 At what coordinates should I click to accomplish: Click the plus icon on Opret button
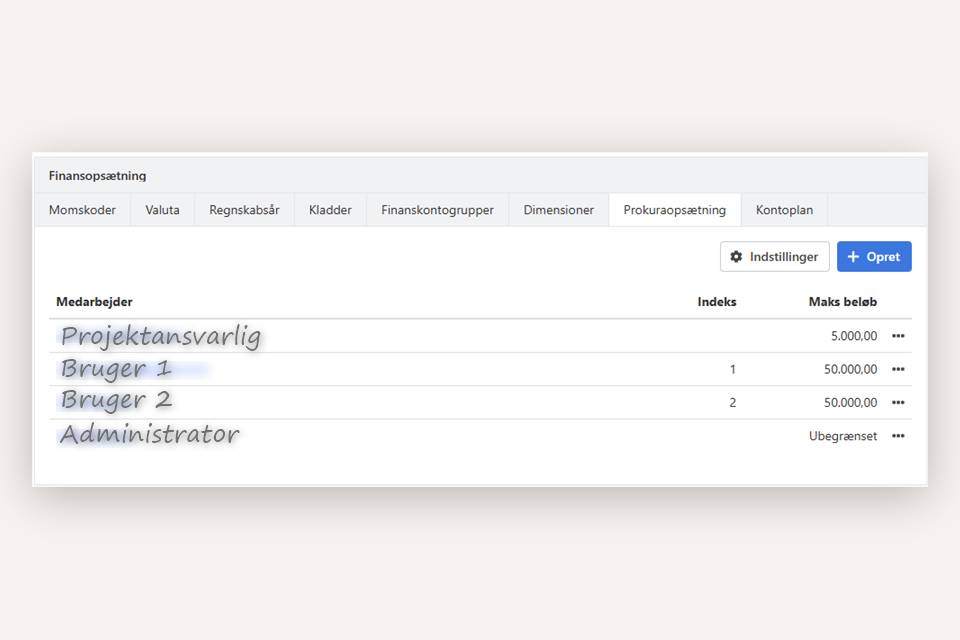pos(851,256)
